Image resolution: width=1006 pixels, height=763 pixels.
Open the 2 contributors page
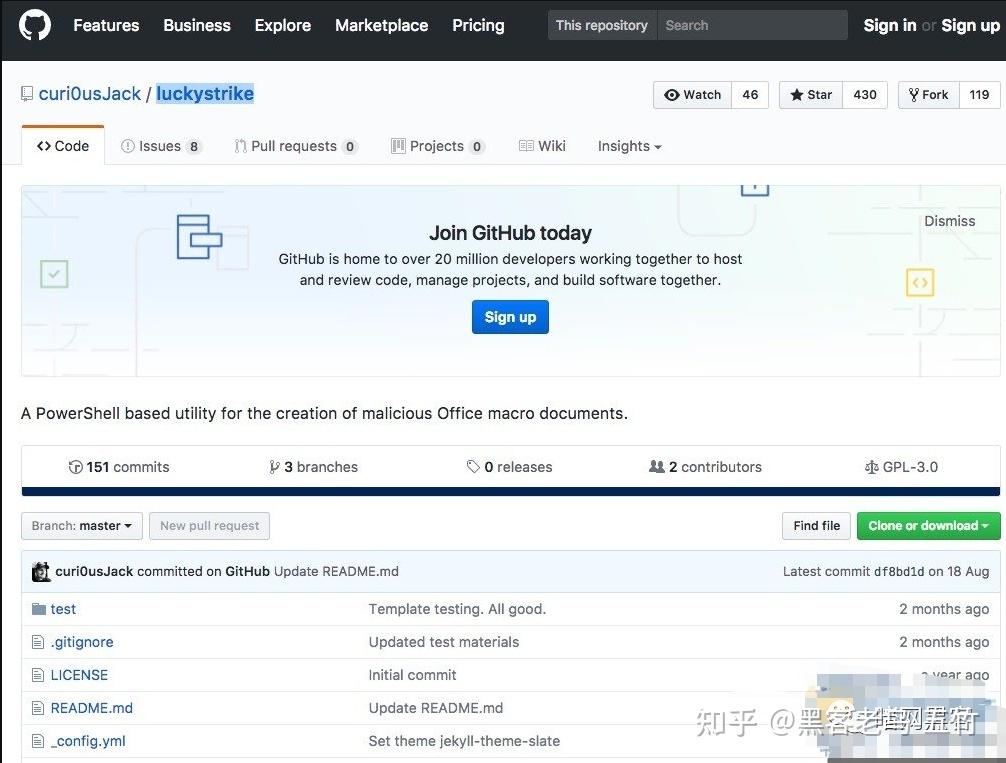coord(705,467)
